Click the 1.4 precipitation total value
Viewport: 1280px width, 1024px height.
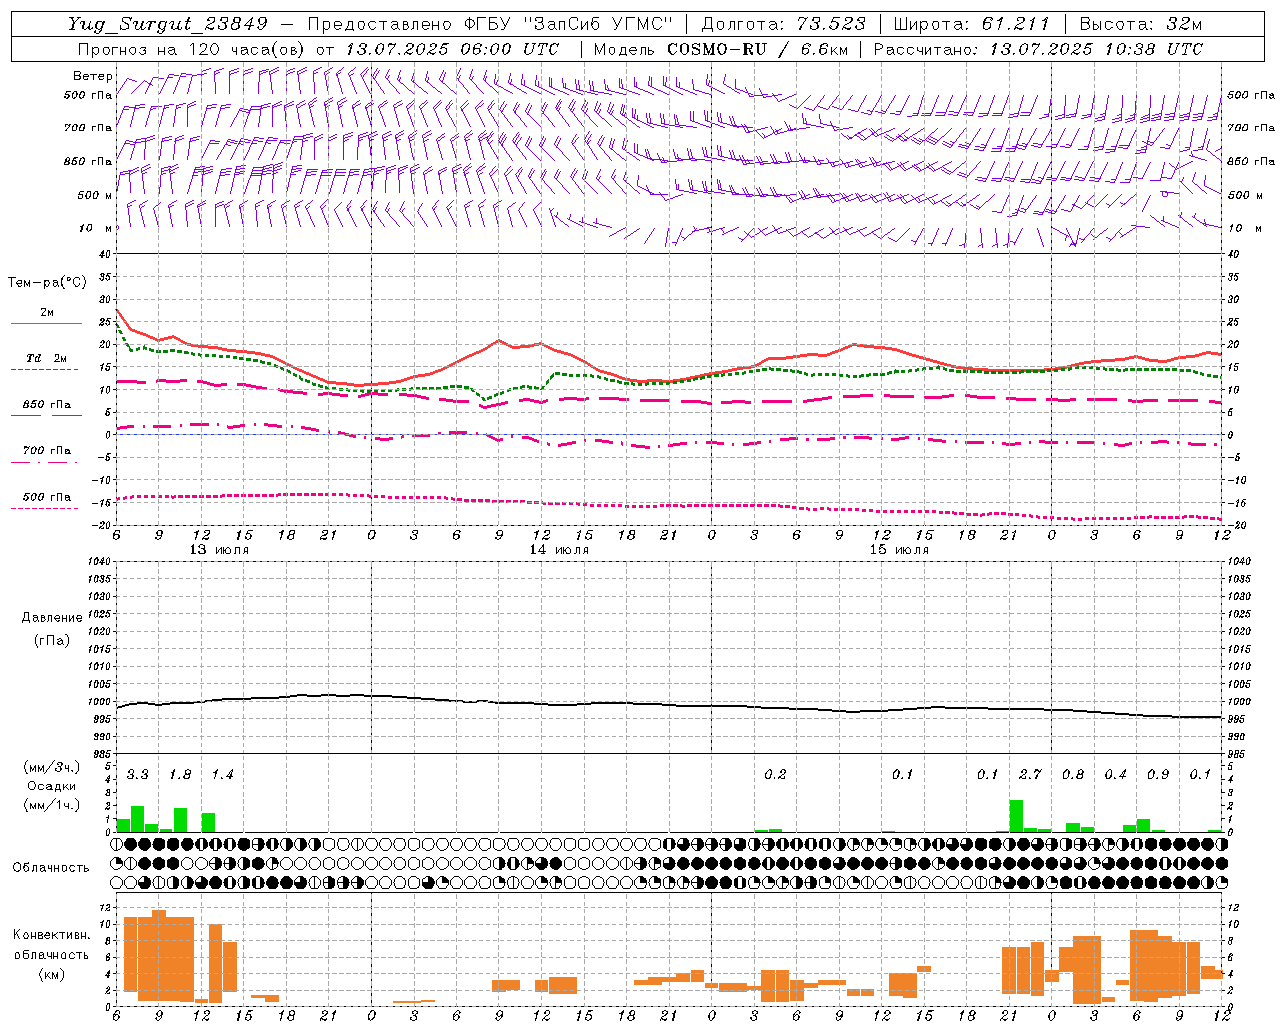[x=222, y=775]
